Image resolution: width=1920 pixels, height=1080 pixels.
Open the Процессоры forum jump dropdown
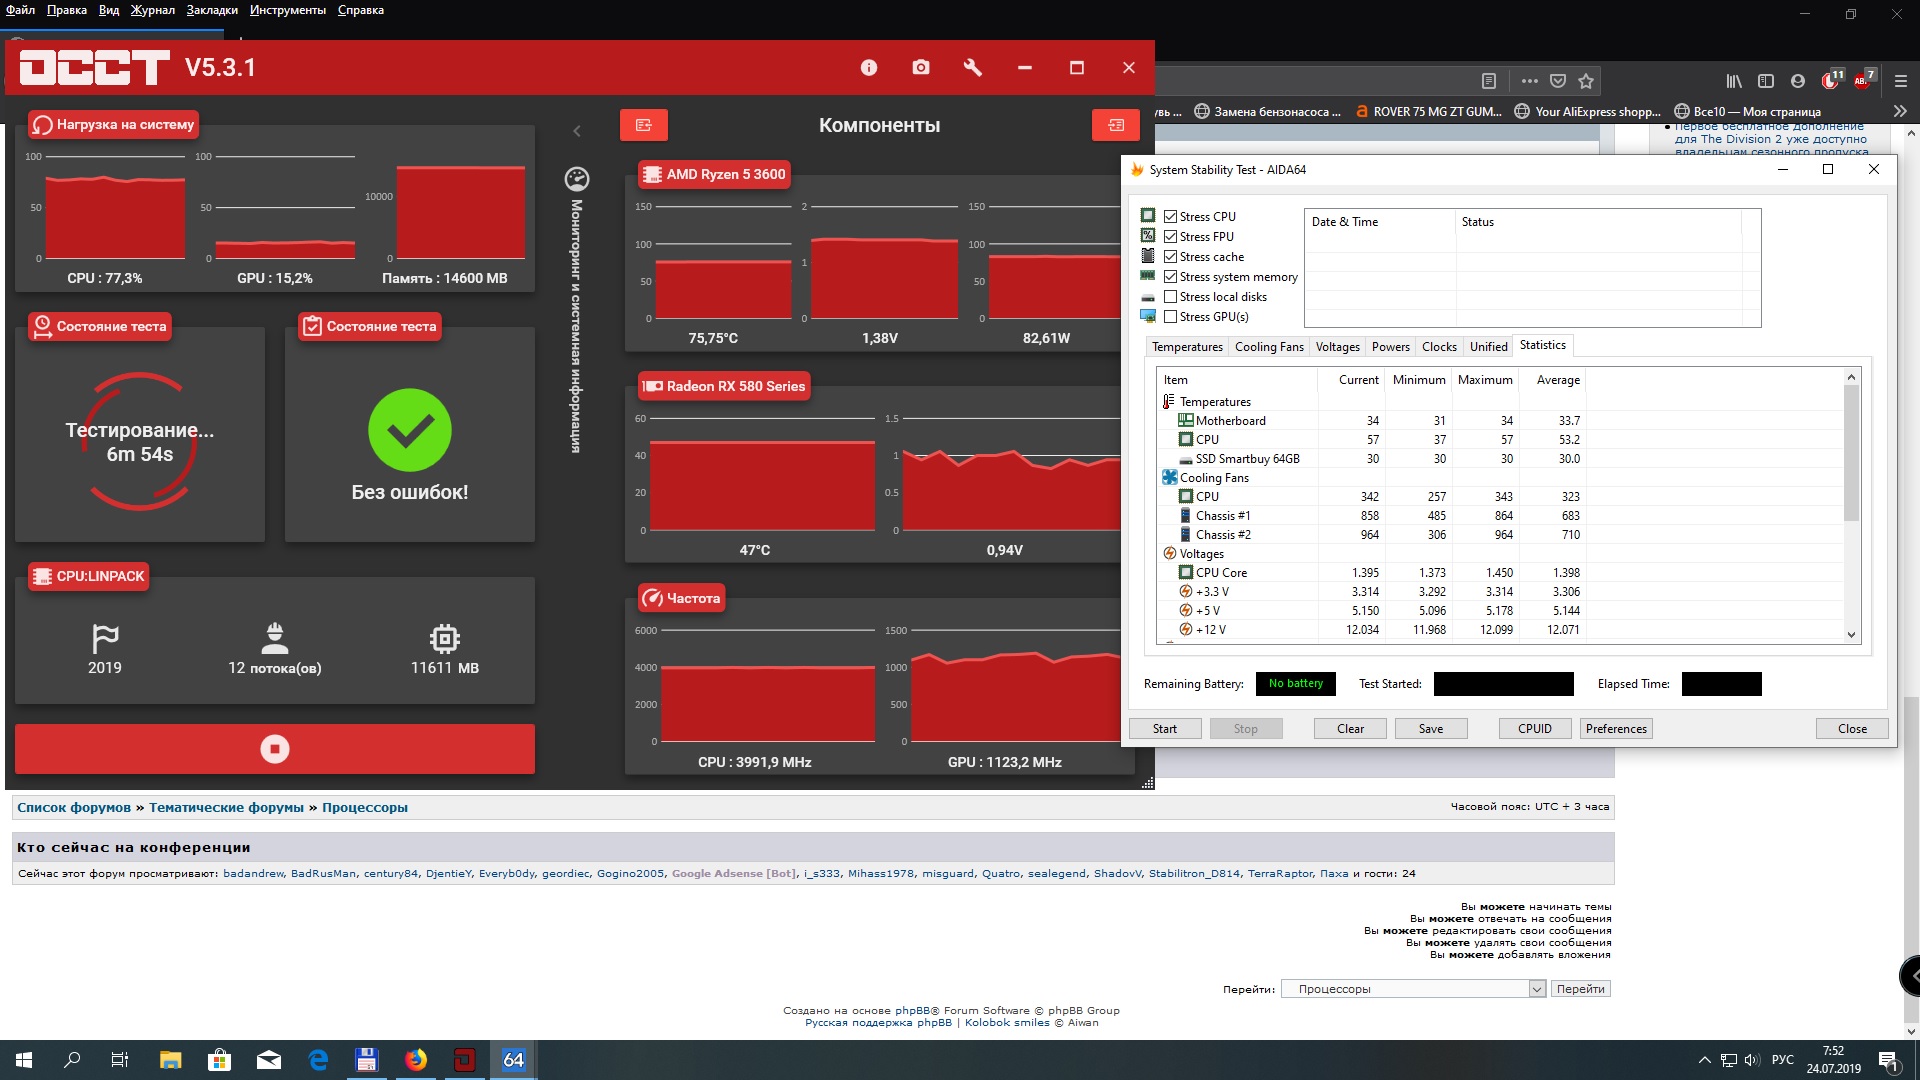pos(1413,989)
